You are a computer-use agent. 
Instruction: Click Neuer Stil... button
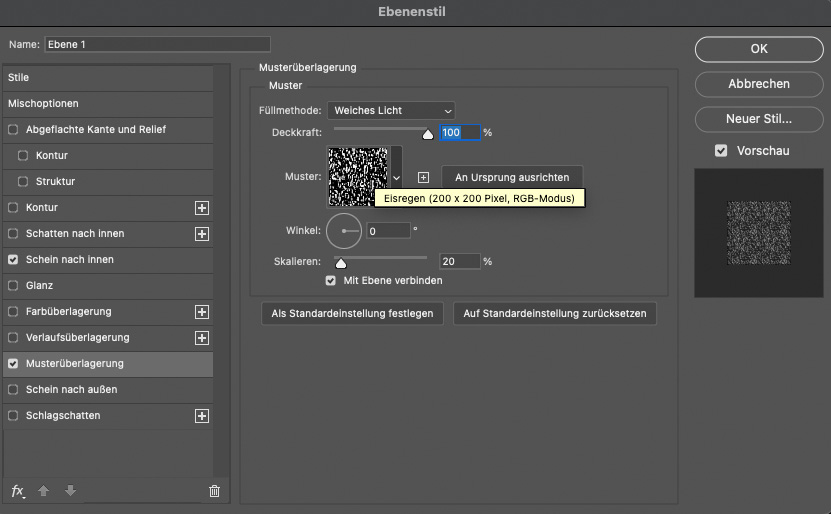point(759,119)
